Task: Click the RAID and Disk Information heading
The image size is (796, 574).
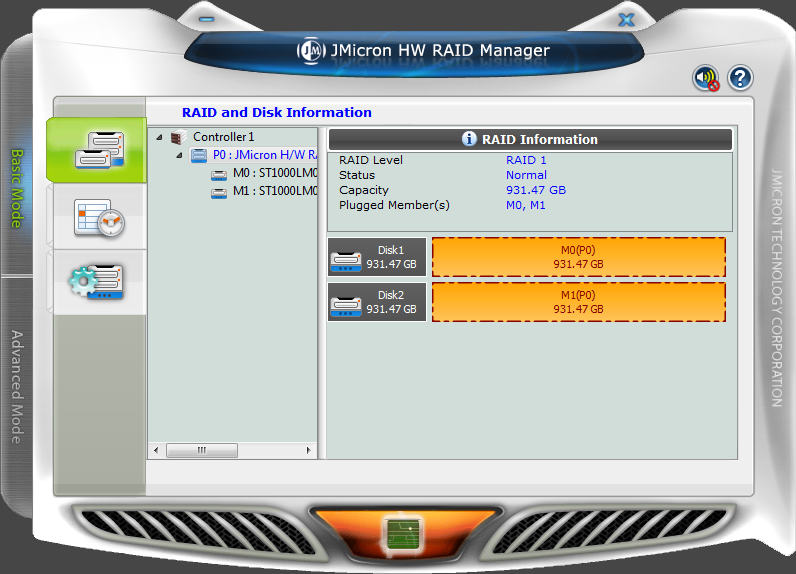Action: pos(277,112)
